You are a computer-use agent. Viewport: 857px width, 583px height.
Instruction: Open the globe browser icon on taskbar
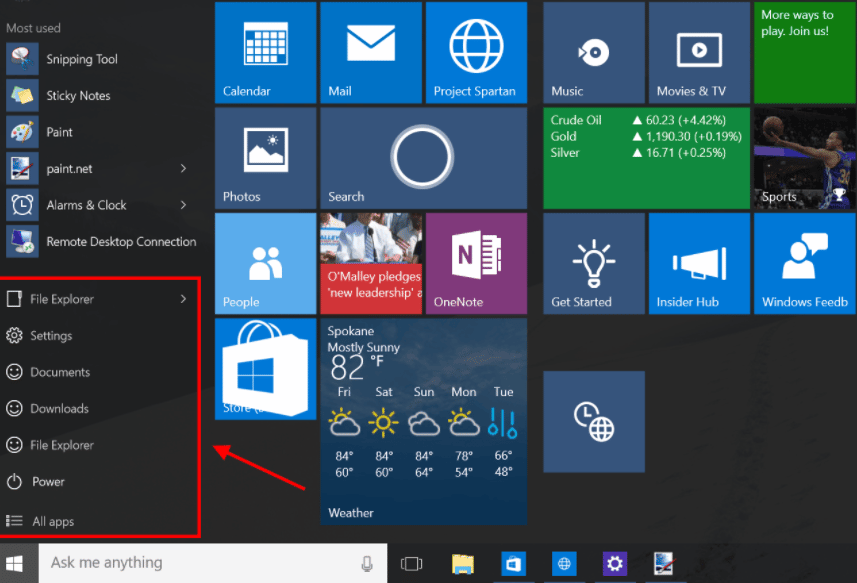(564, 563)
